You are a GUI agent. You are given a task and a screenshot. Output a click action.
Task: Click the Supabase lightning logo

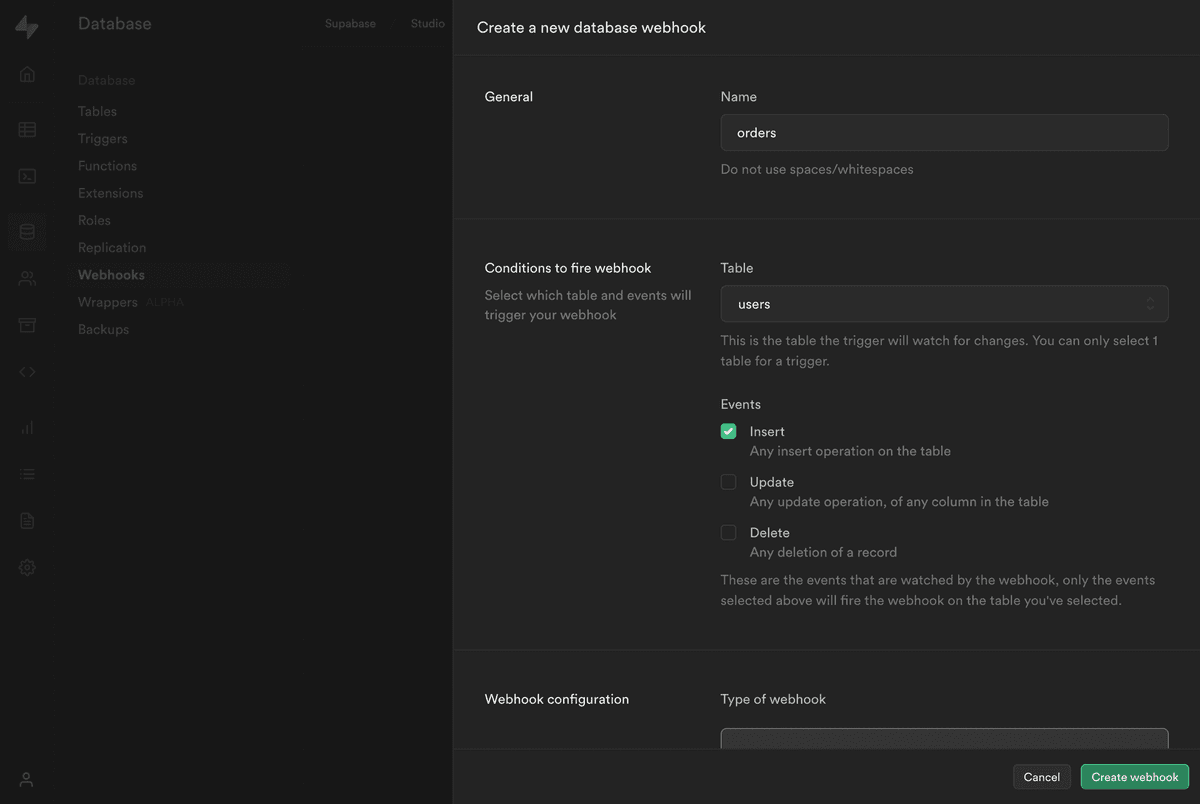point(27,27)
